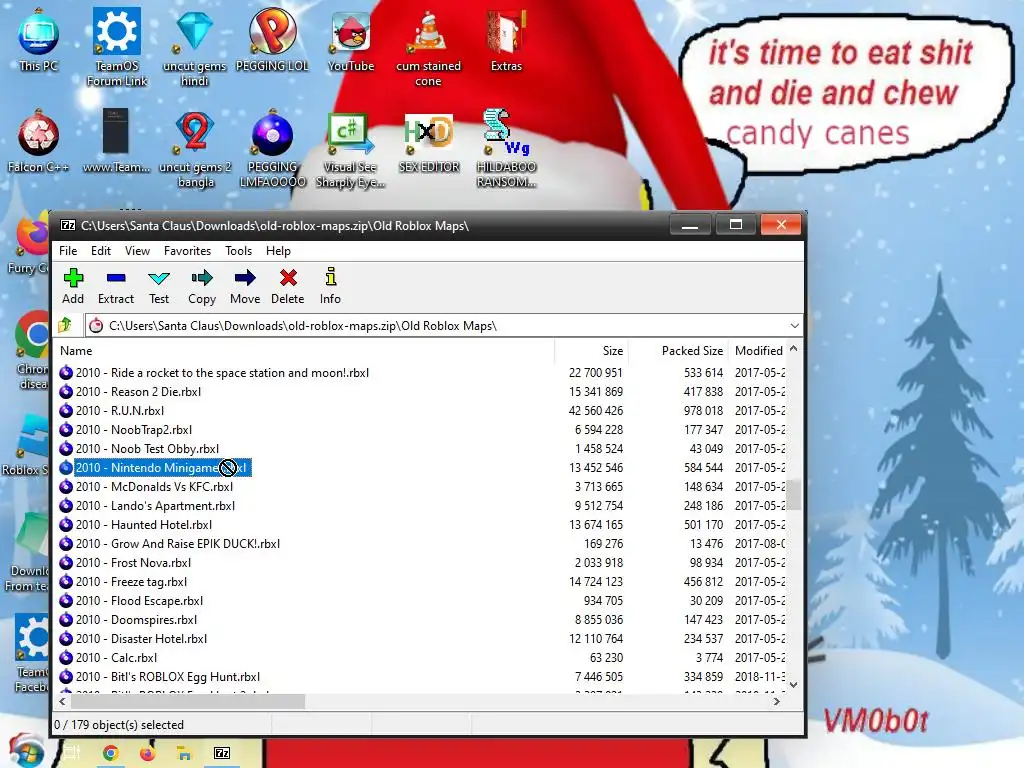Open the Edit menu

[101, 251]
